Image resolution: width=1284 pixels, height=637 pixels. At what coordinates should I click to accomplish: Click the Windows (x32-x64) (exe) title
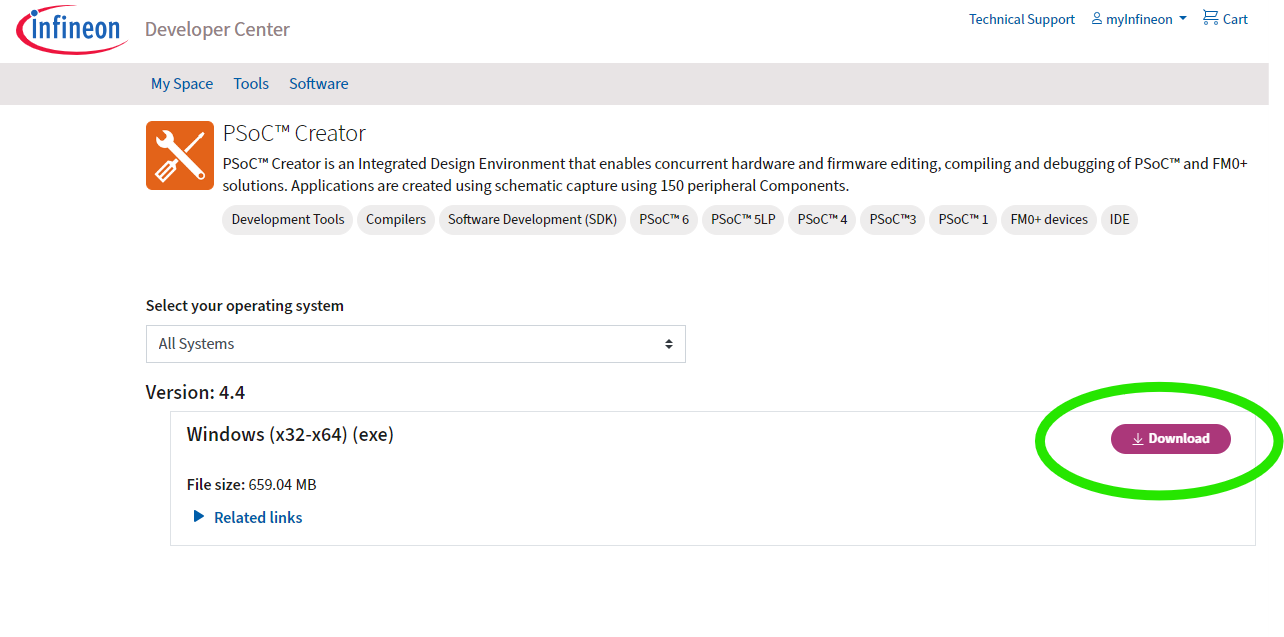[x=290, y=435]
